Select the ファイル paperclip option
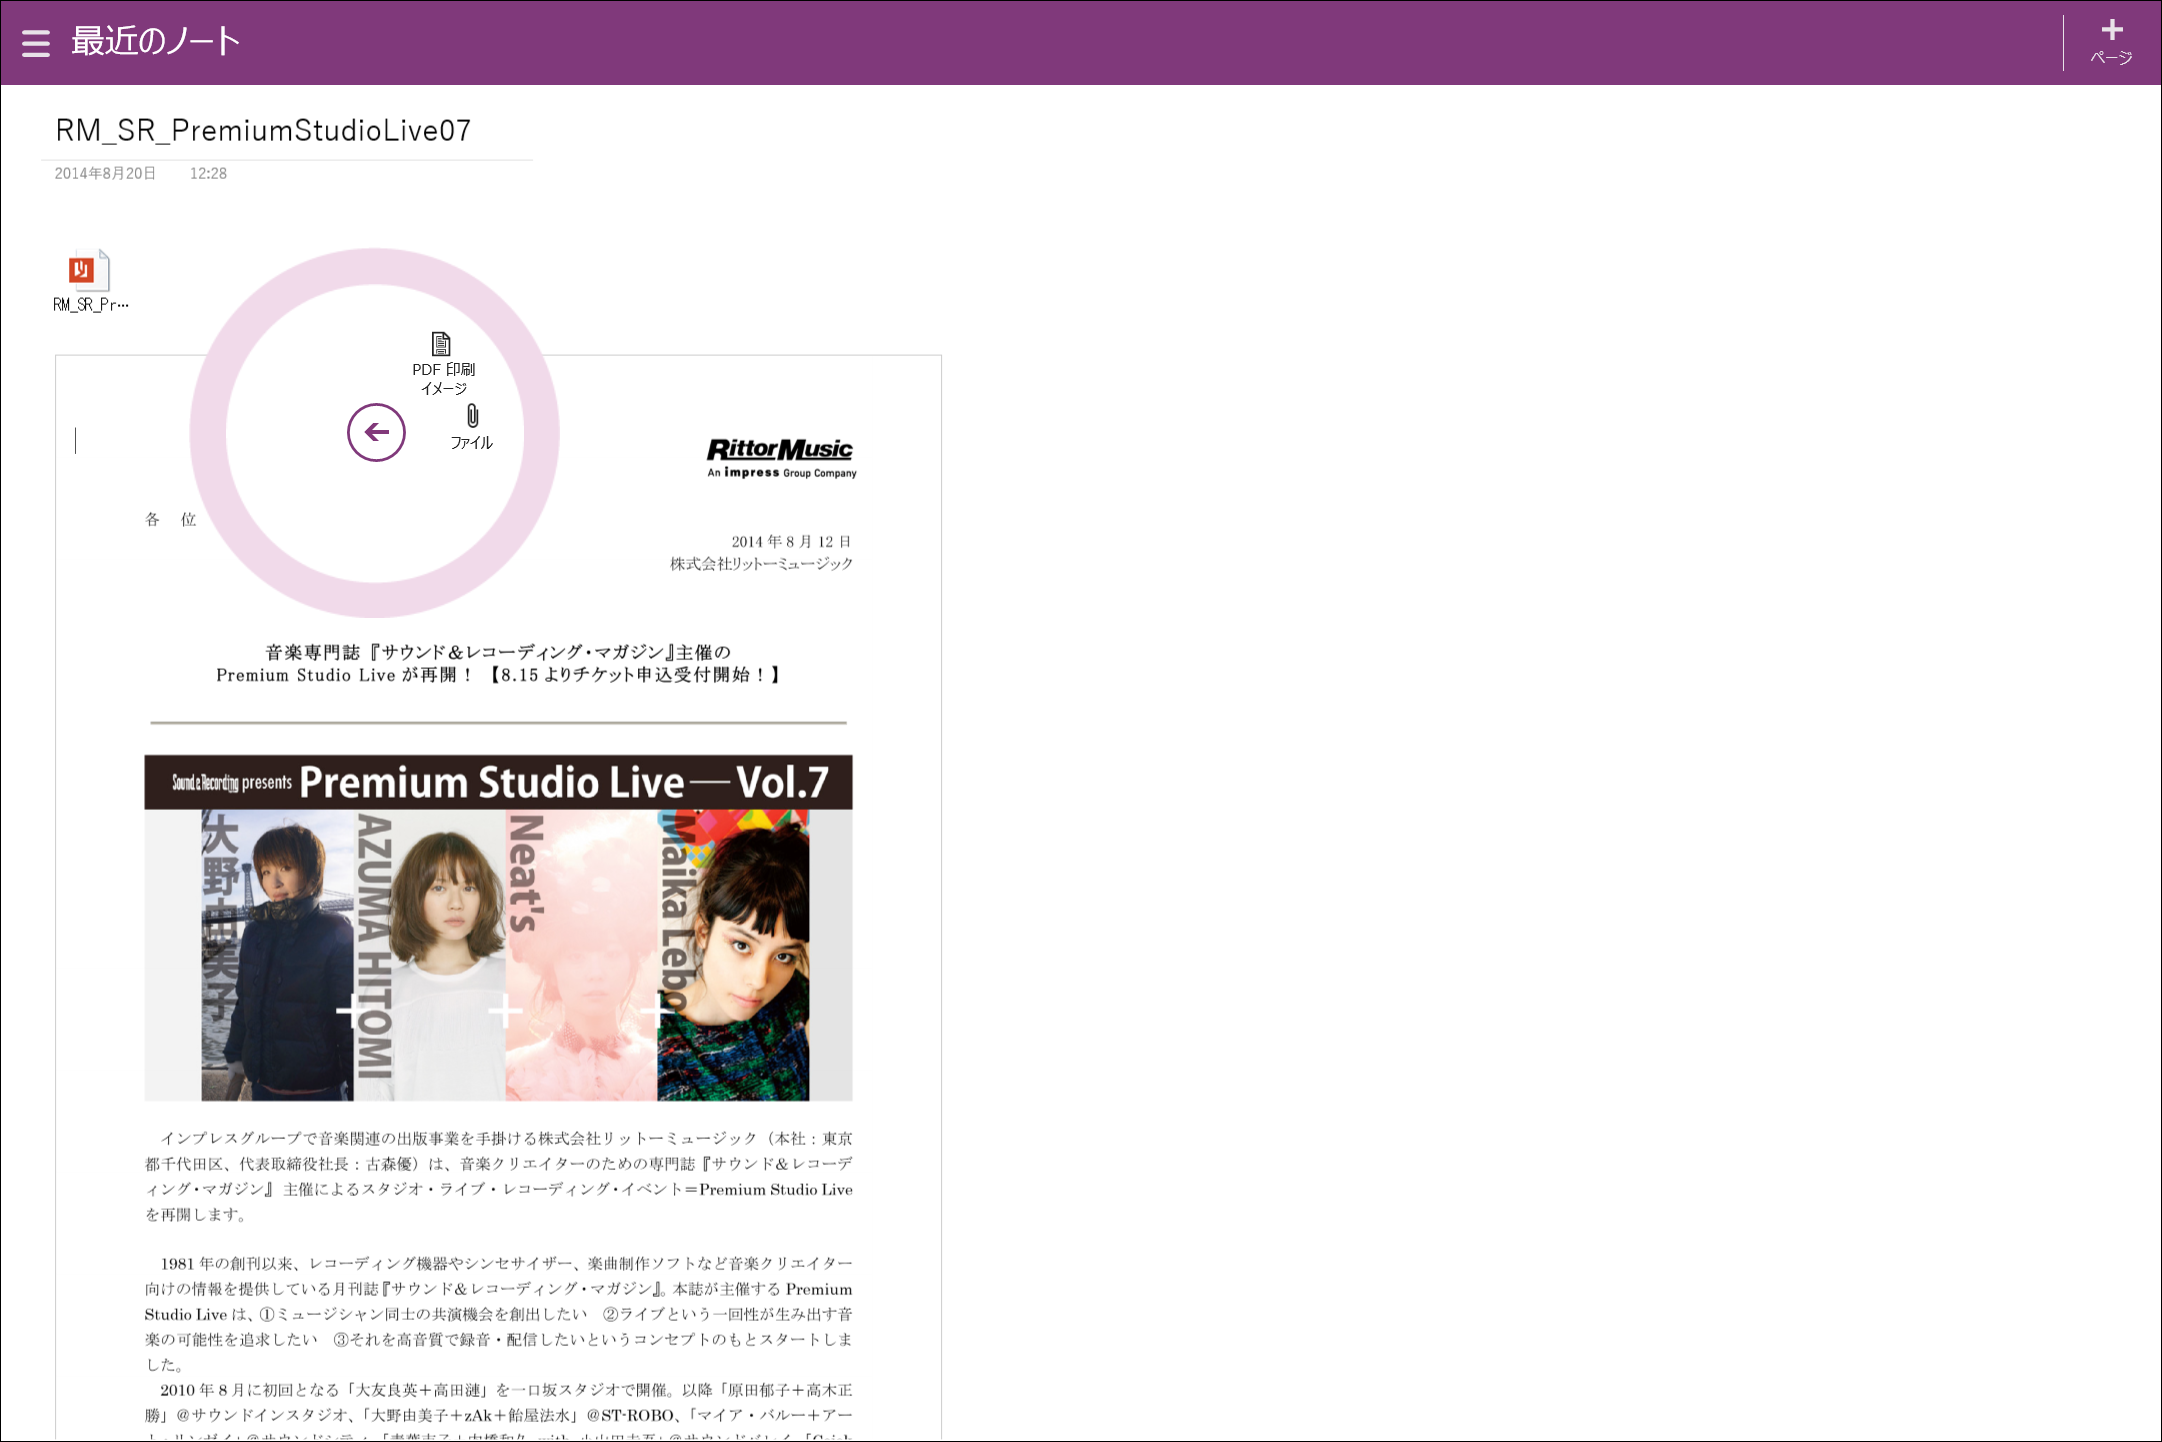 coord(472,427)
